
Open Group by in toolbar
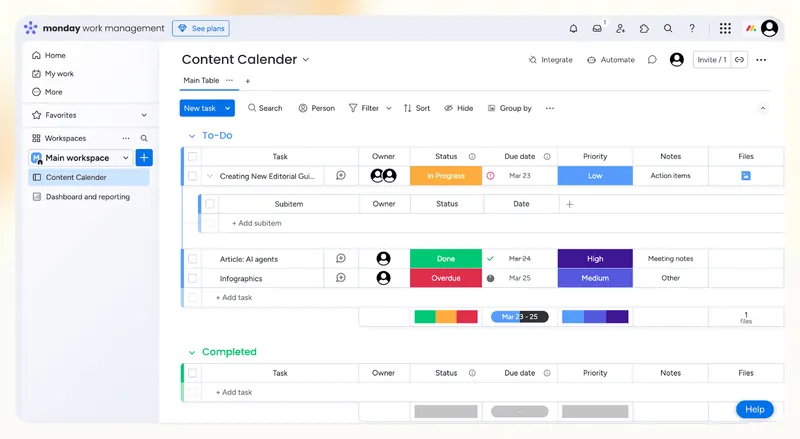(x=510, y=108)
